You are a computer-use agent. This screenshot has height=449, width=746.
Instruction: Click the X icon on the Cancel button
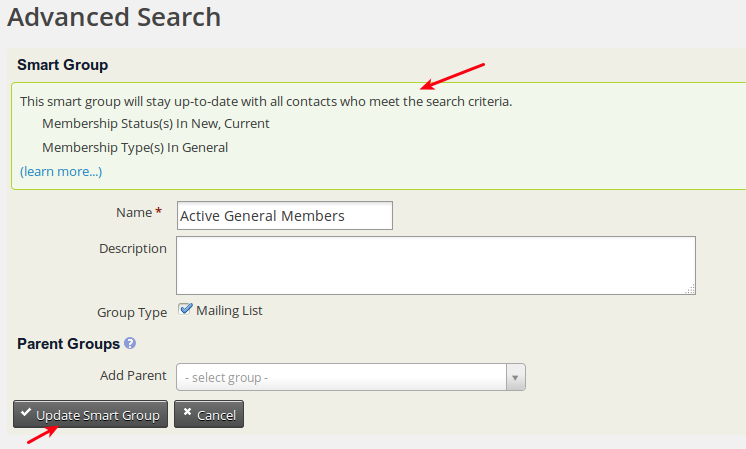(187, 412)
